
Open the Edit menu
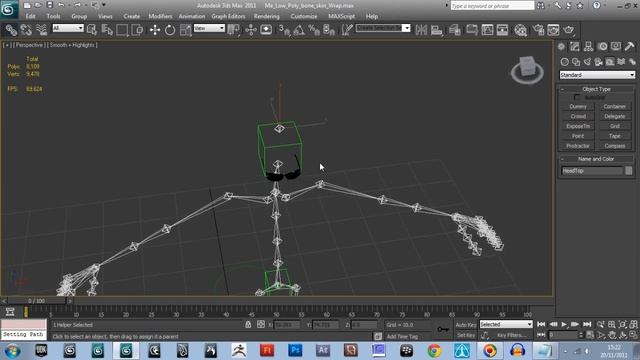(x=30, y=16)
